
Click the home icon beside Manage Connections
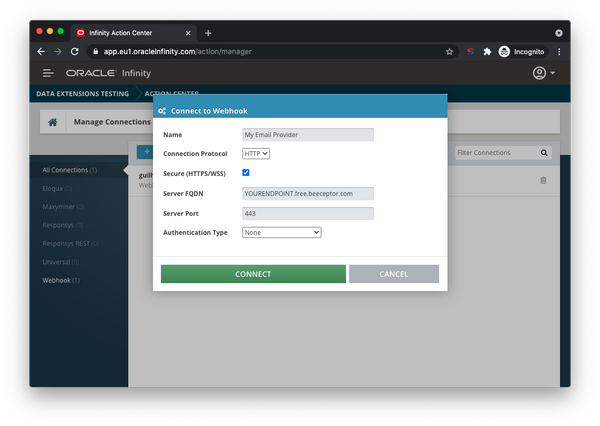53,122
